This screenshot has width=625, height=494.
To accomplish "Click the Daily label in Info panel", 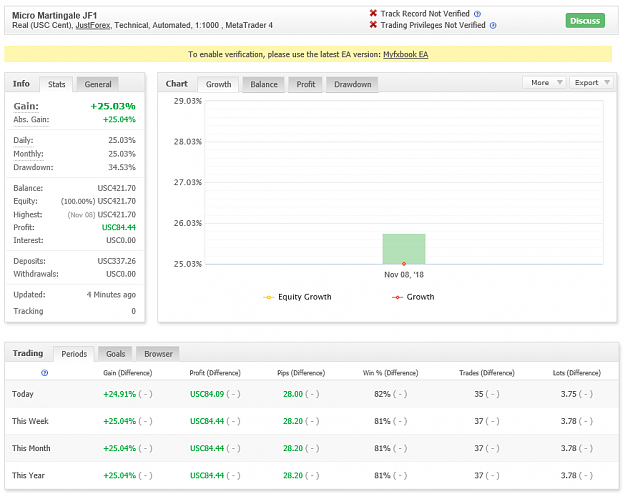I will 23,140.
